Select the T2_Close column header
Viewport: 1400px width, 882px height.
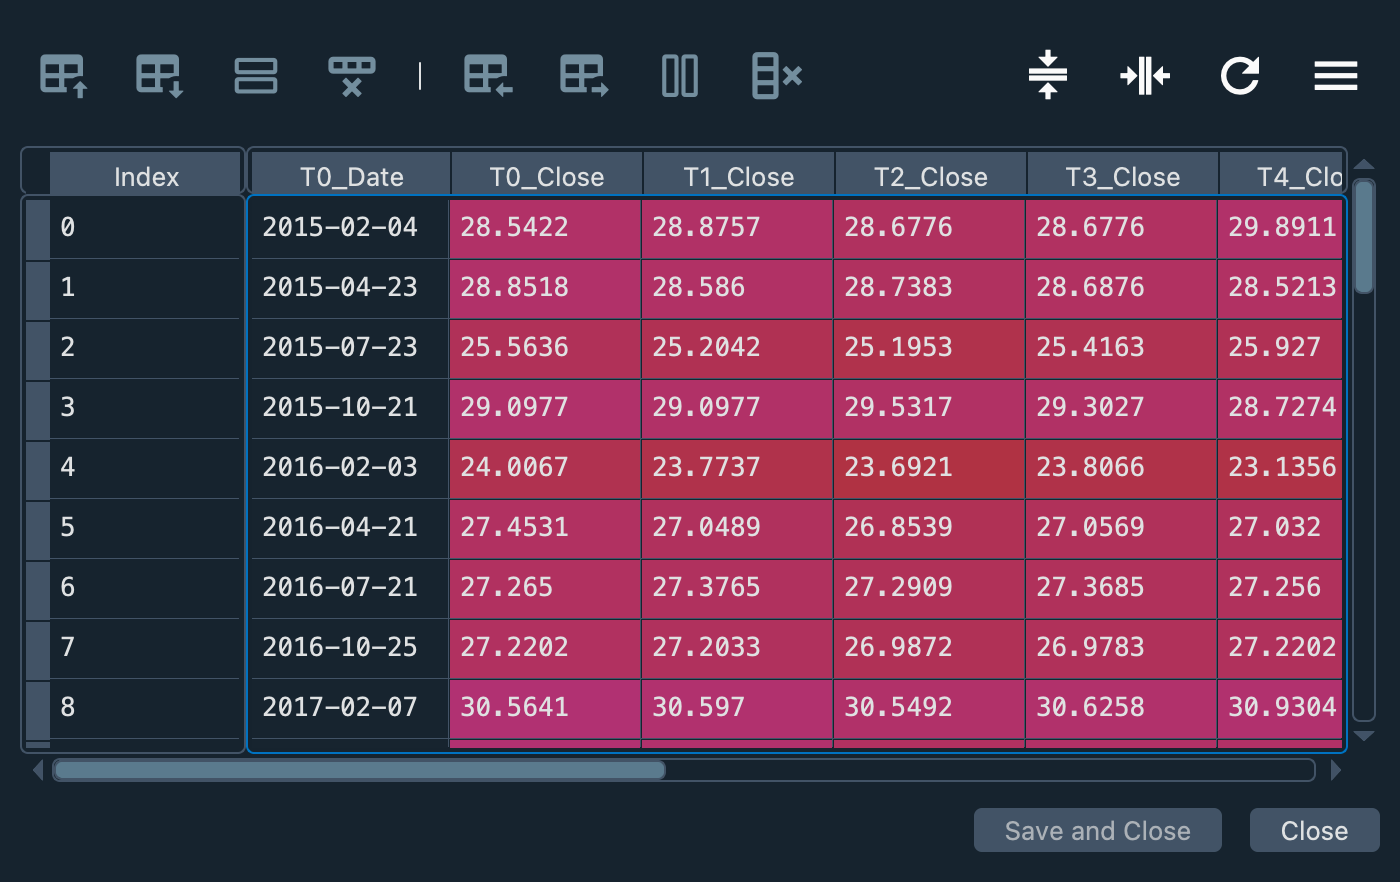(x=930, y=177)
